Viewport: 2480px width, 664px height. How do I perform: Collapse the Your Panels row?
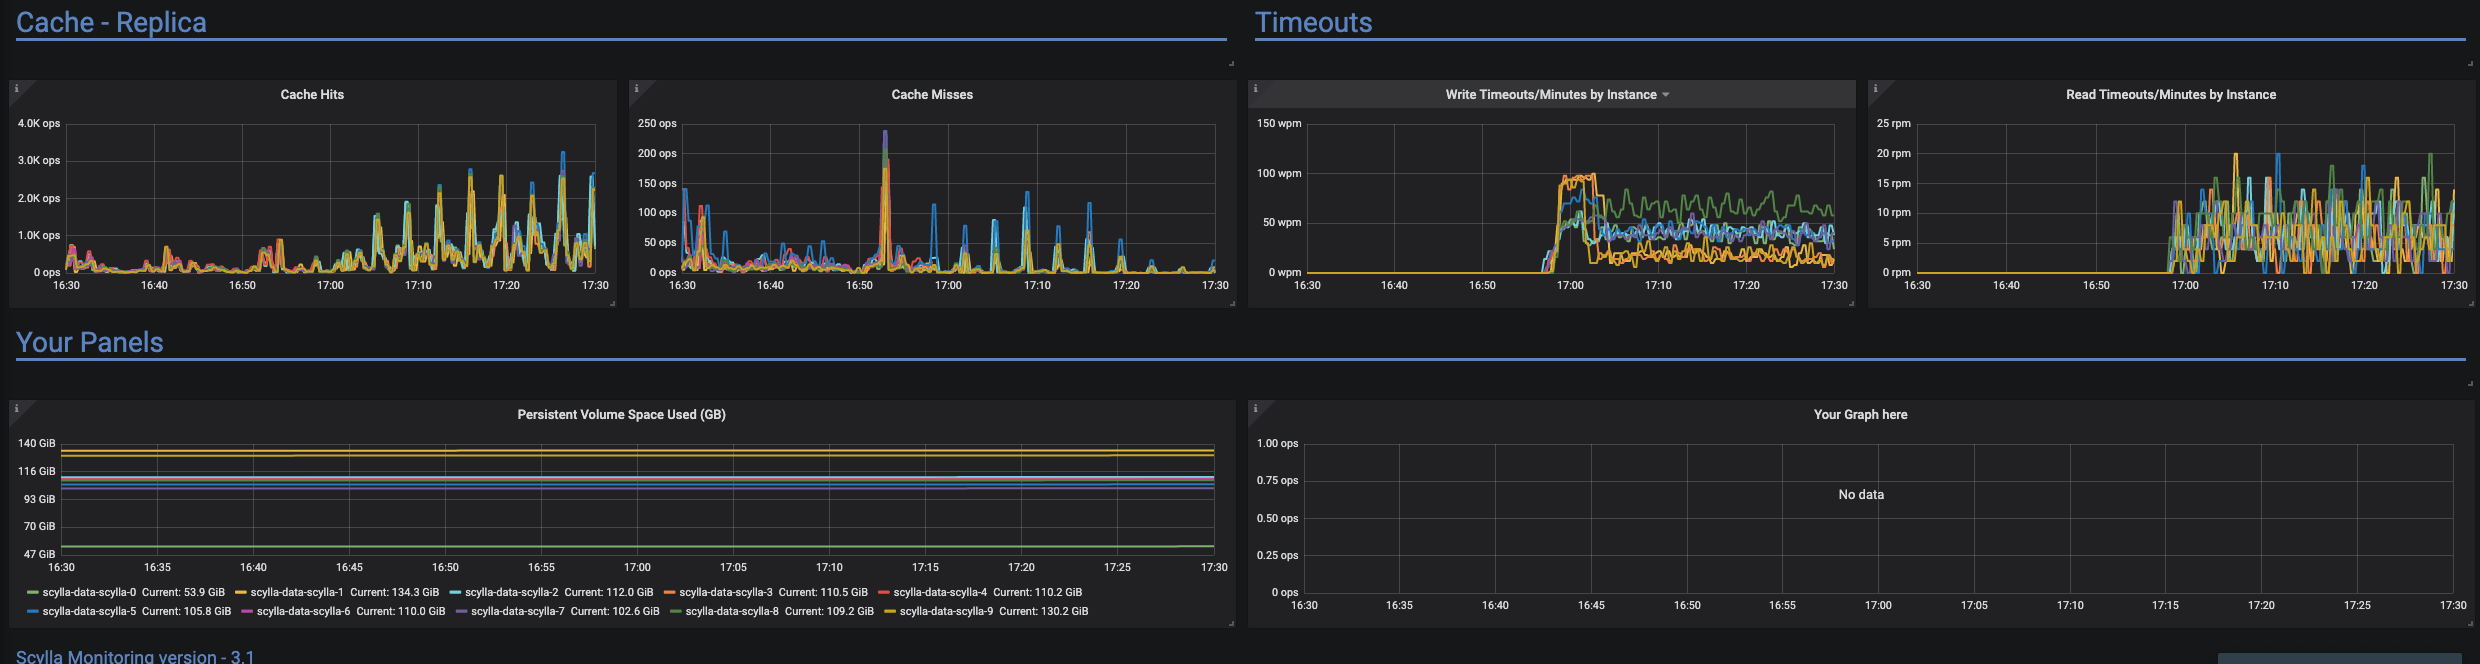pyautogui.click(x=89, y=342)
